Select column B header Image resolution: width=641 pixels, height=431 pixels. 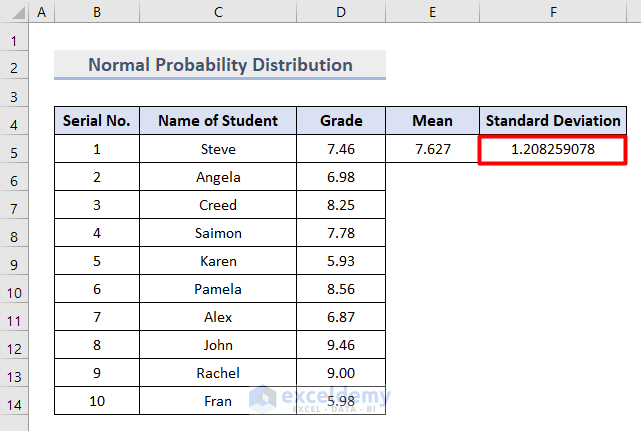tap(96, 14)
